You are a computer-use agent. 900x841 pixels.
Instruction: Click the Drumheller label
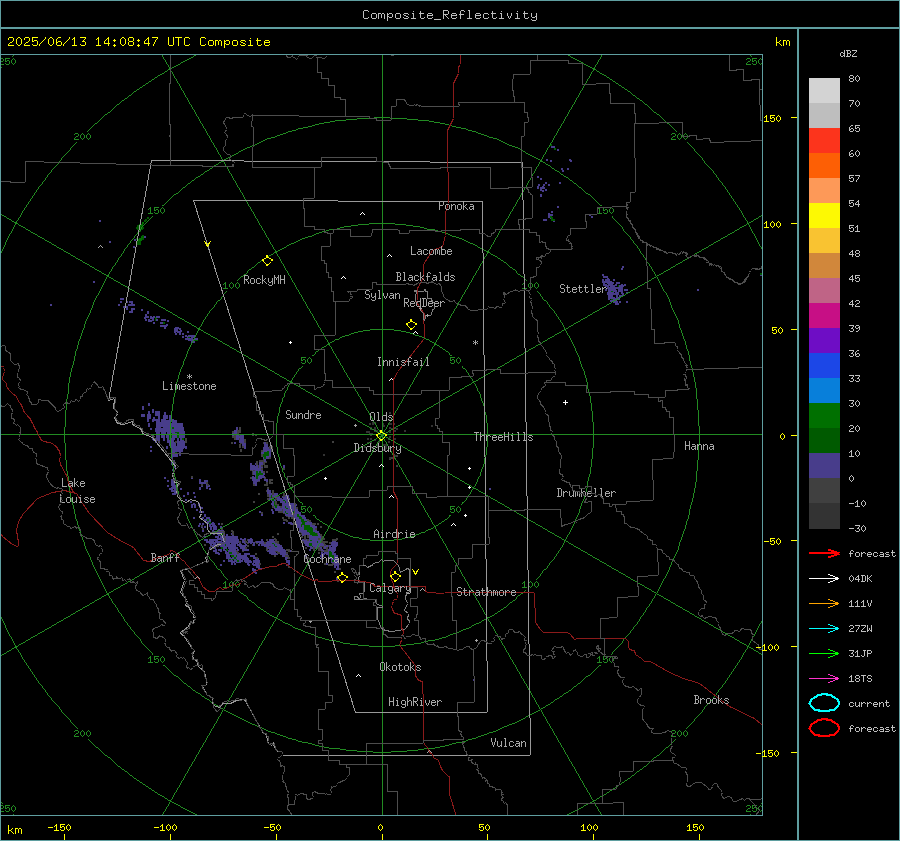(586, 493)
